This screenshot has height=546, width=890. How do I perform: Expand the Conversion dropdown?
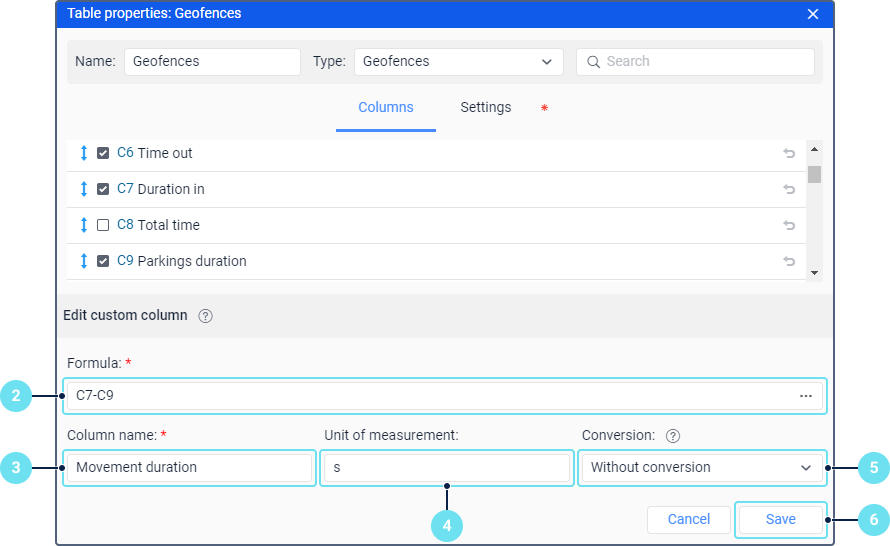[x=701, y=467]
